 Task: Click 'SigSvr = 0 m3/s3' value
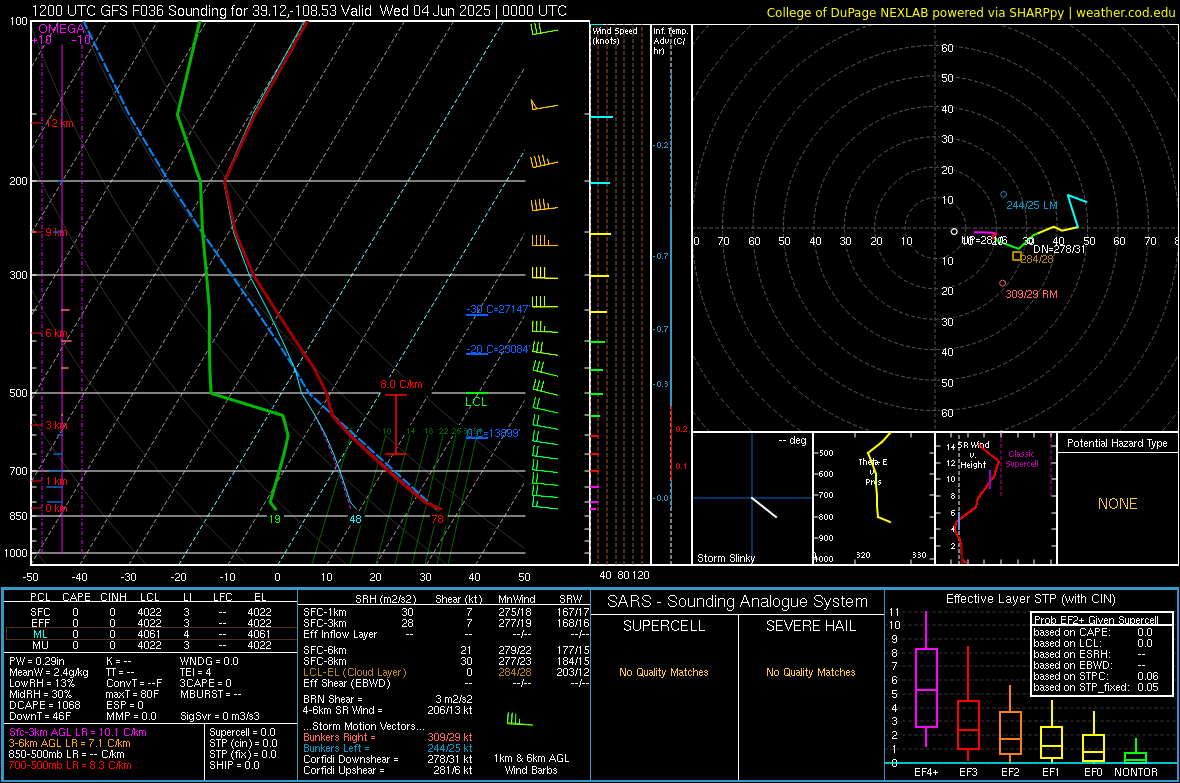tap(220, 717)
